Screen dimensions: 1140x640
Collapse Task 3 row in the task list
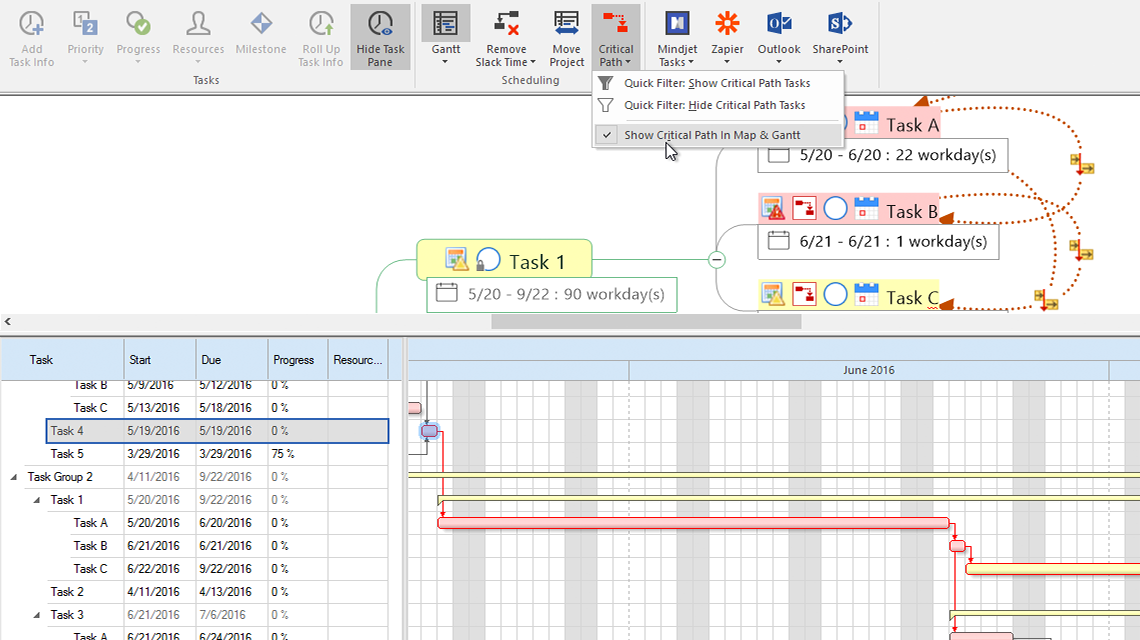click(36, 615)
